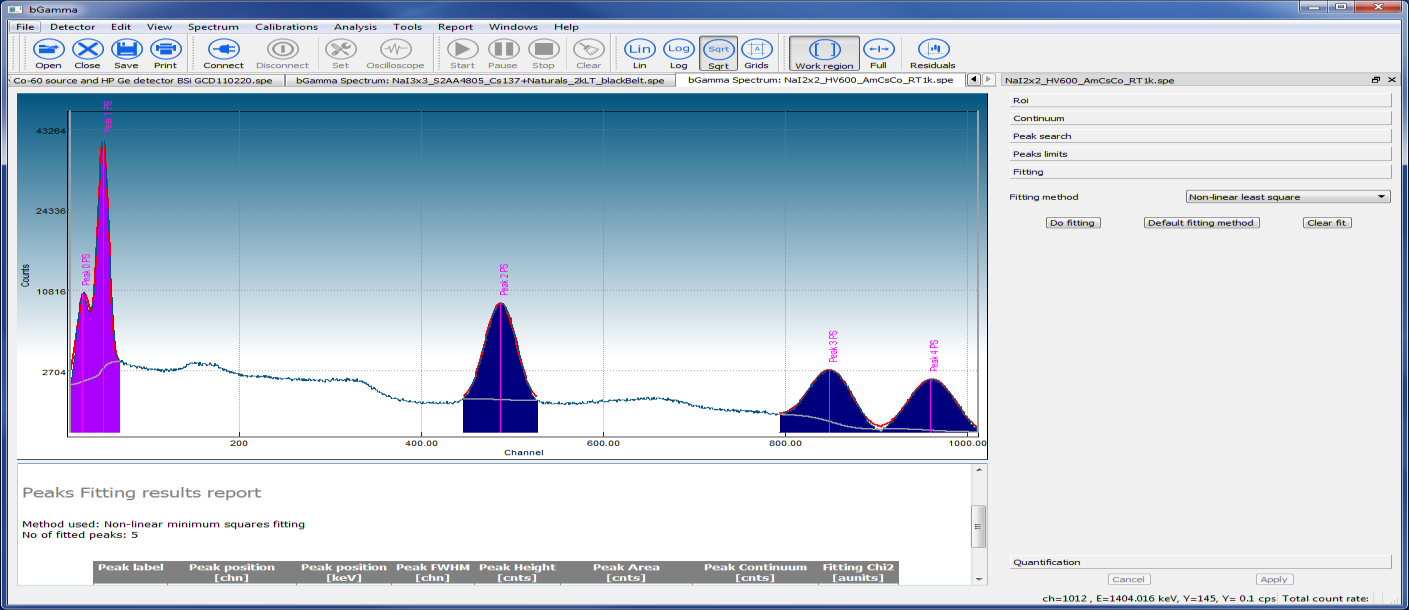Print the spectrum using Print icon

(x=165, y=53)
